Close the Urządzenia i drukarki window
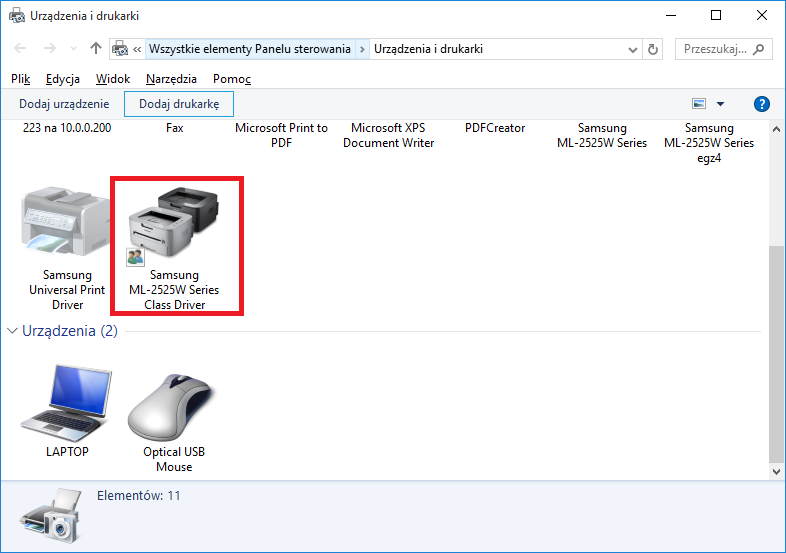This screenshot has height=553, width=786. pos(762,16)
